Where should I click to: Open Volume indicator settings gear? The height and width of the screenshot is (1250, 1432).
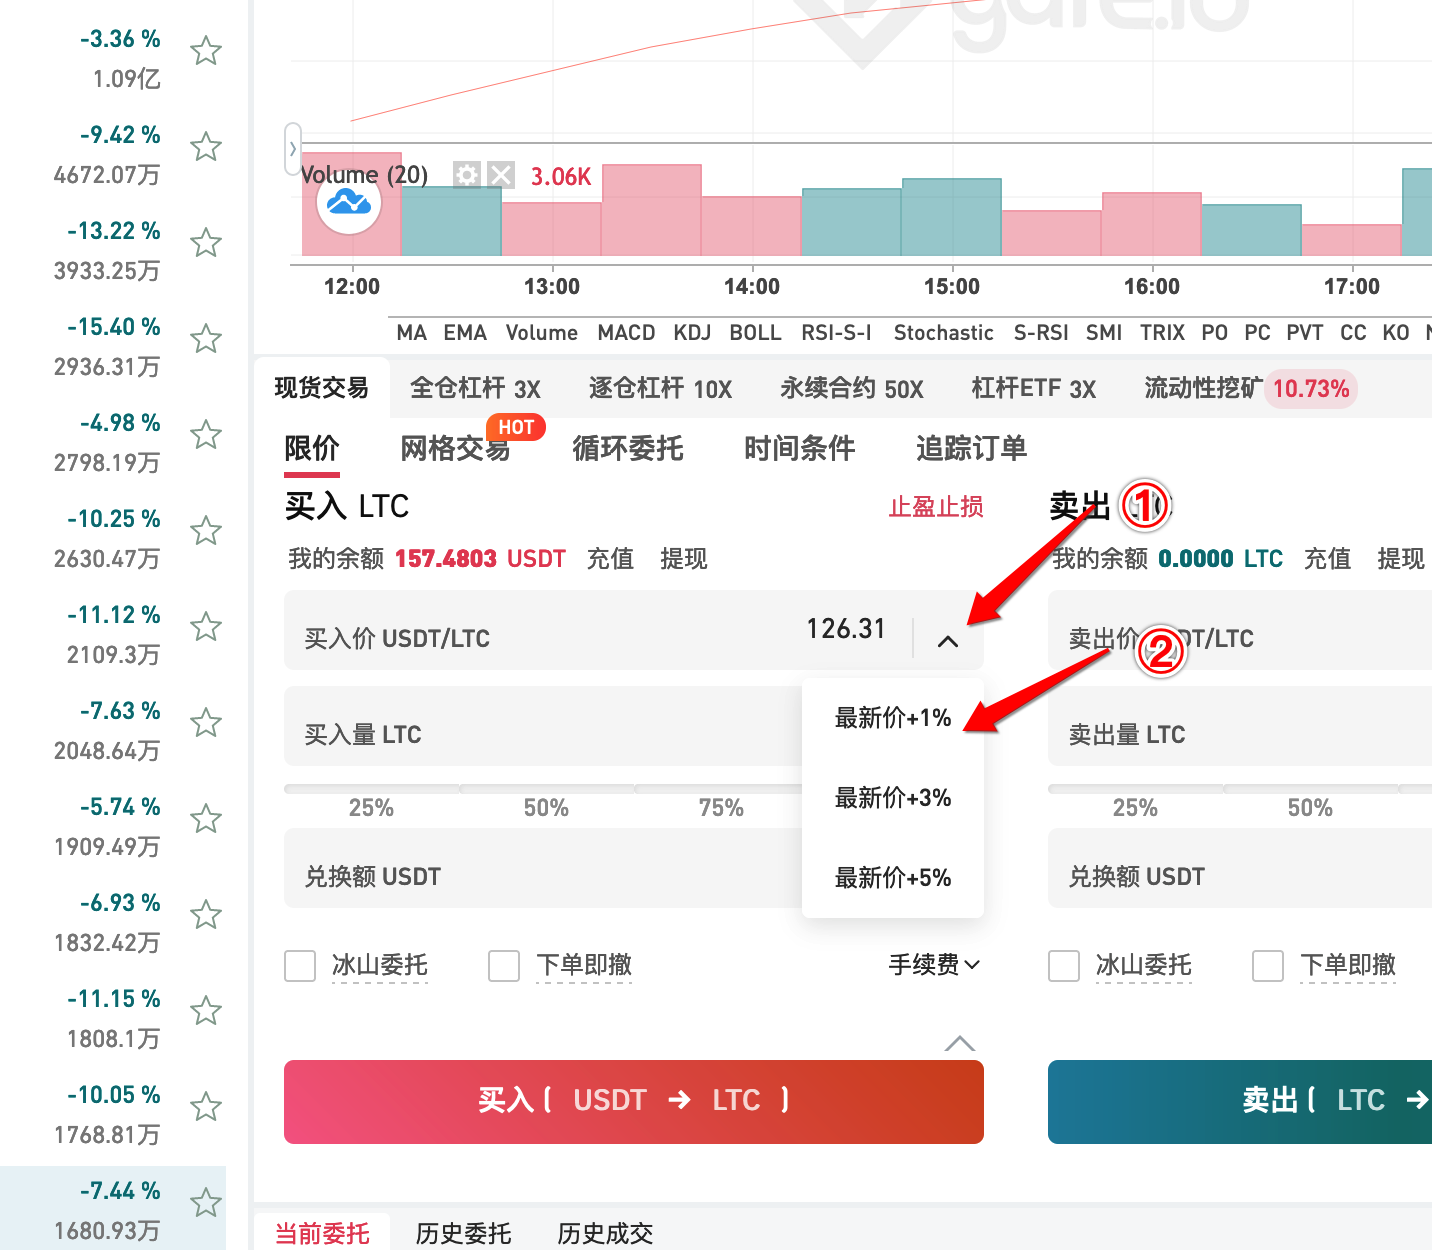[466, 176]
